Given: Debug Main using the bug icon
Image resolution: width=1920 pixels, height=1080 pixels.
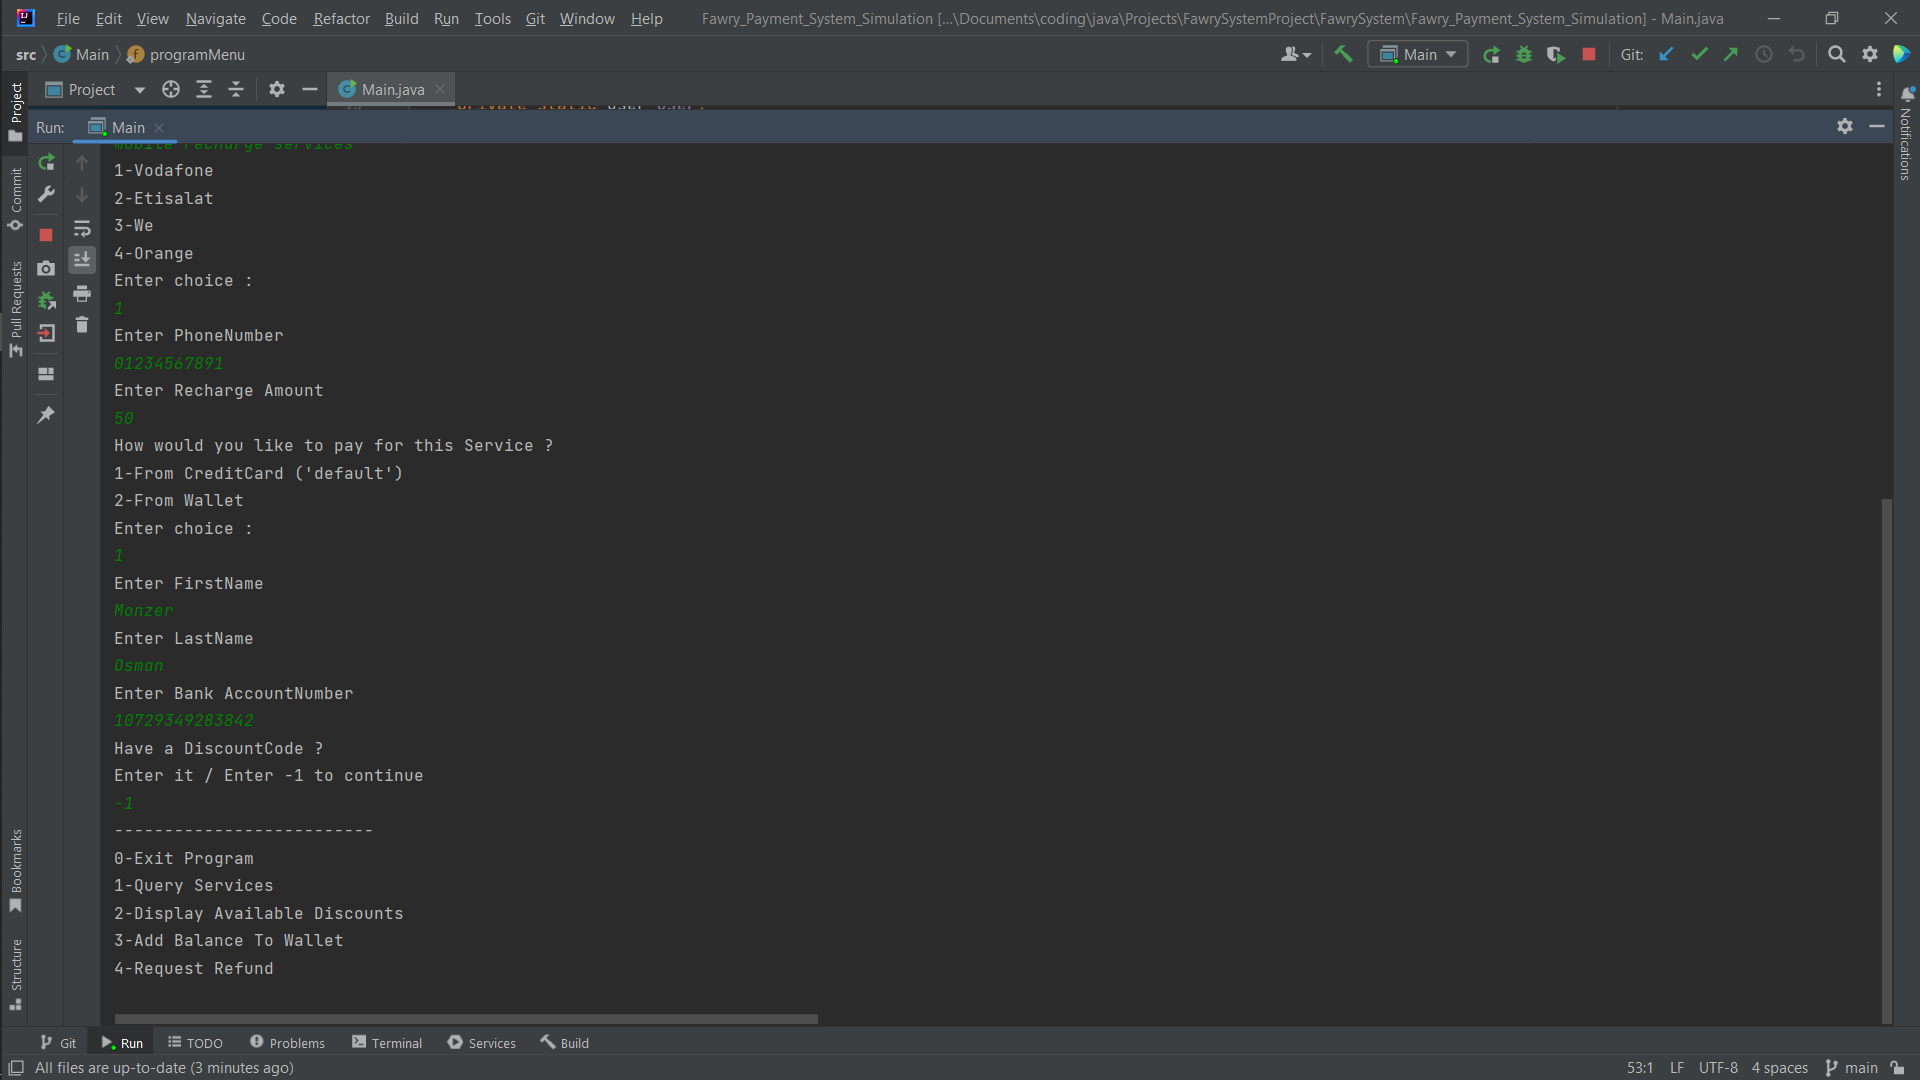Looking at the screenshot, I should point(1523,54).
